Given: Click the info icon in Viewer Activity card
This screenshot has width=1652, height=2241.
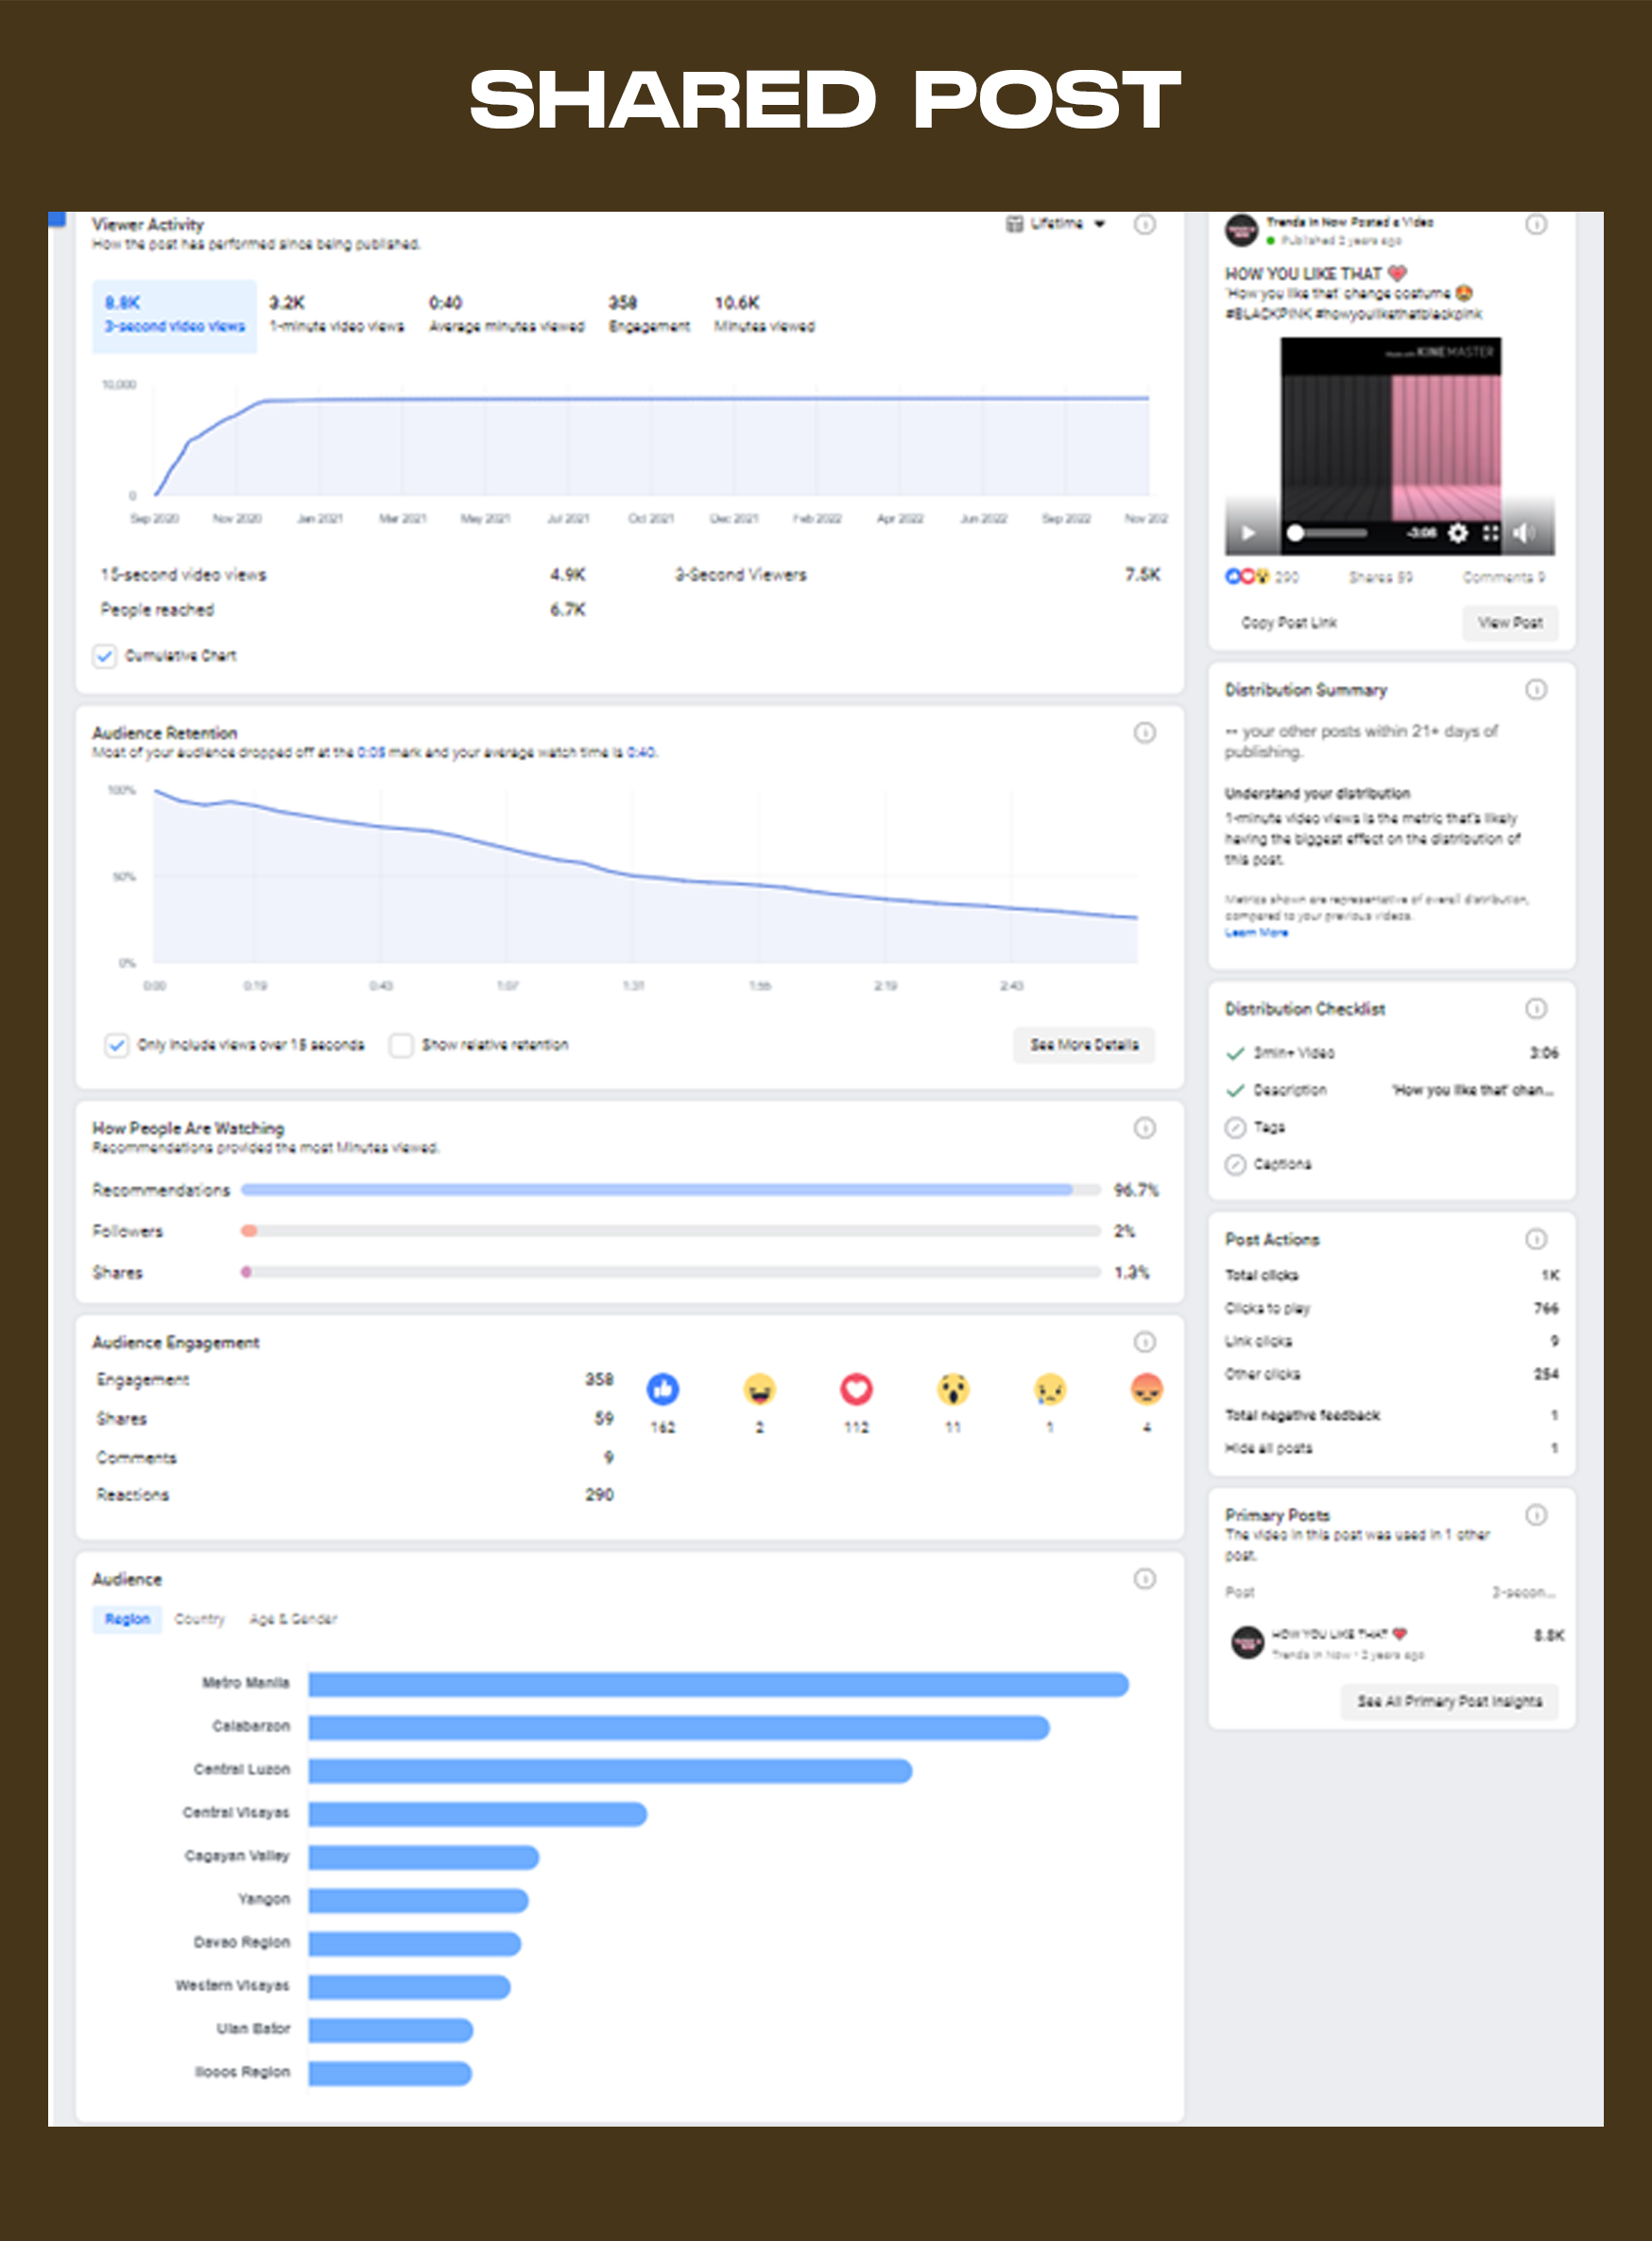Looking at the screenshot, I should pos(1144,224).
